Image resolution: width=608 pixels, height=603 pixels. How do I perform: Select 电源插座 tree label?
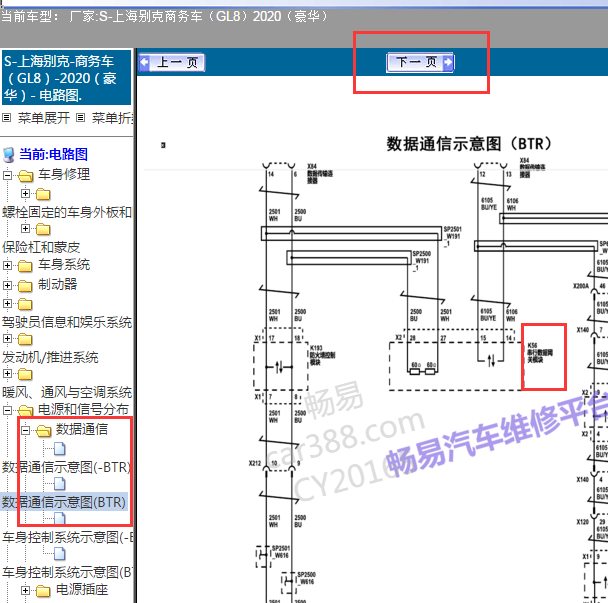point(82,590)
